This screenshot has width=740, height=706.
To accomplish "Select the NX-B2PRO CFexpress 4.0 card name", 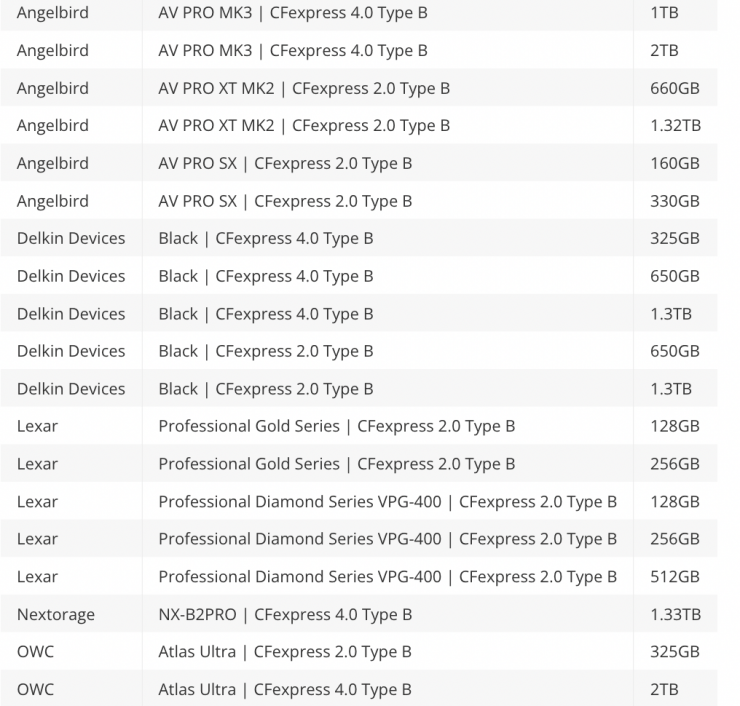I will [285, 614].
